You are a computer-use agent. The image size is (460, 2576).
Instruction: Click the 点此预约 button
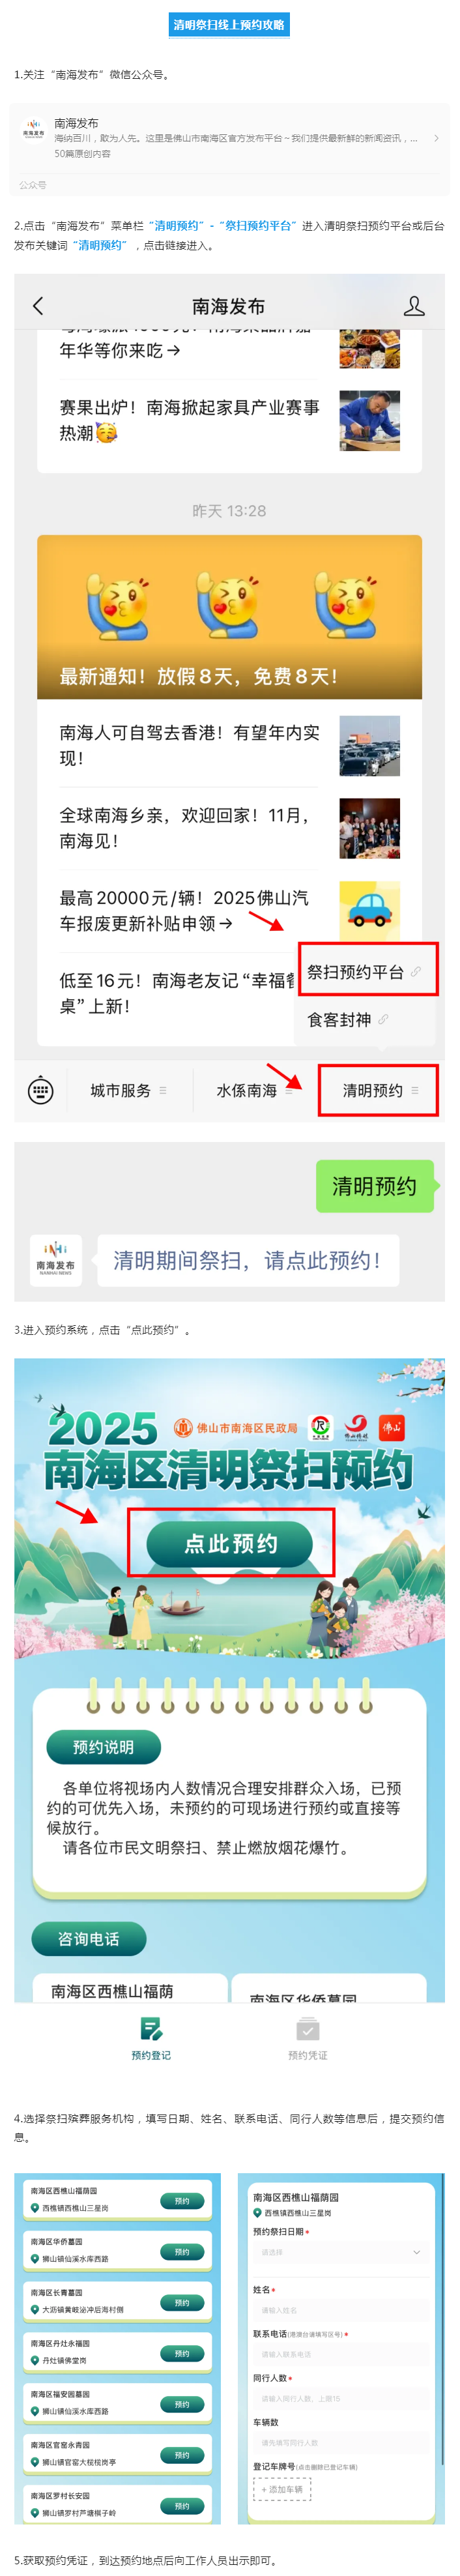(231, 1544)
